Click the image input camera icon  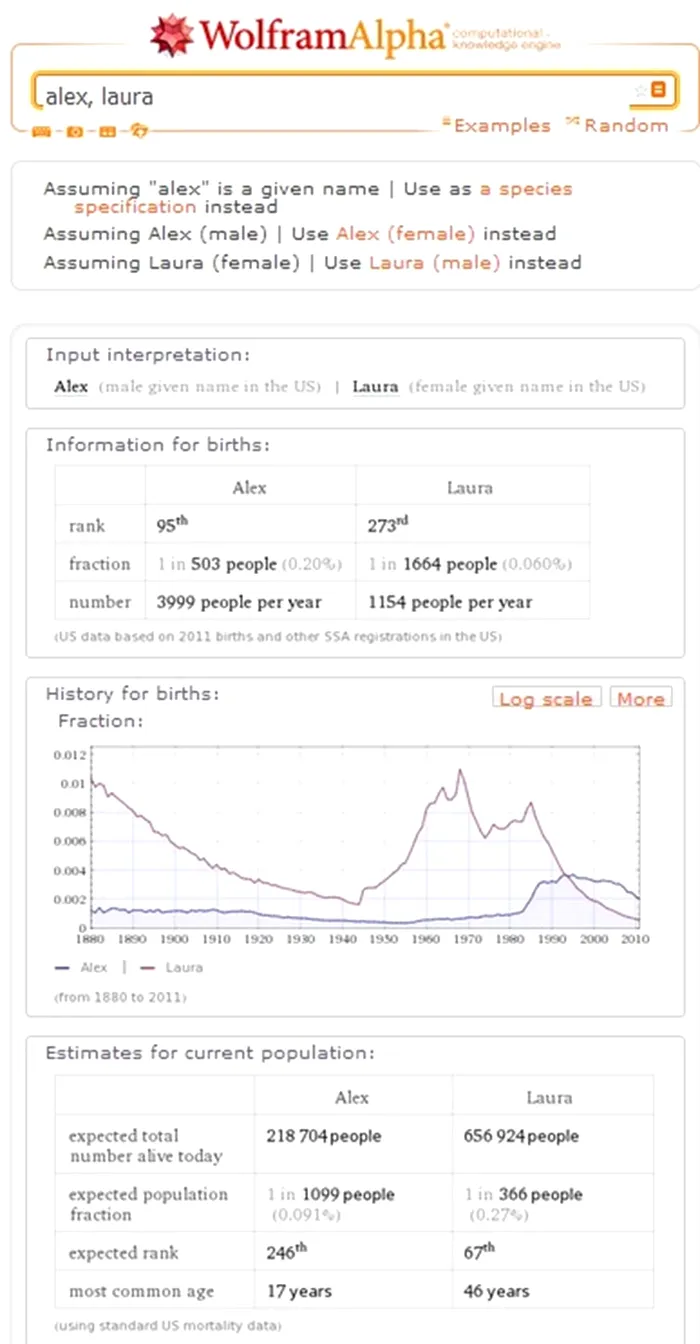point(73,131)
